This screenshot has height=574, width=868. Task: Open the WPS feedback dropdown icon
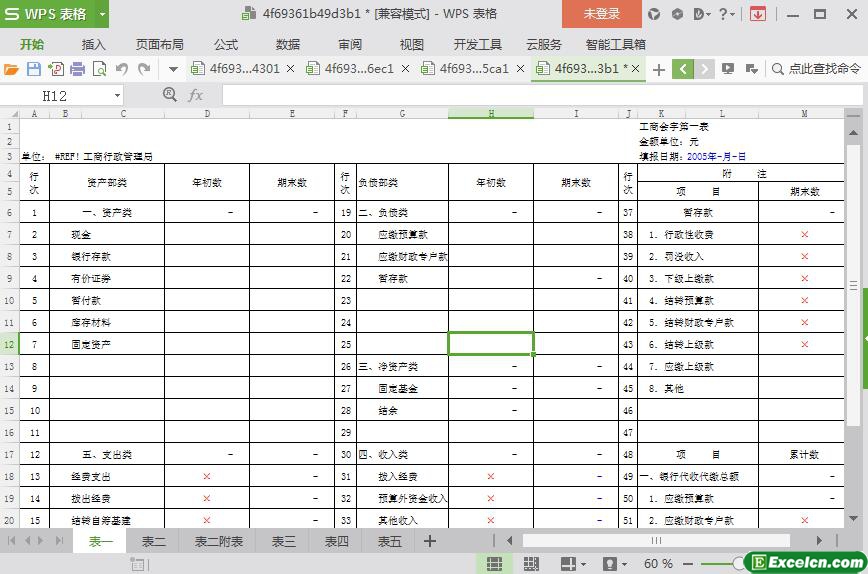pyautogui.click(x=701, y=14)
